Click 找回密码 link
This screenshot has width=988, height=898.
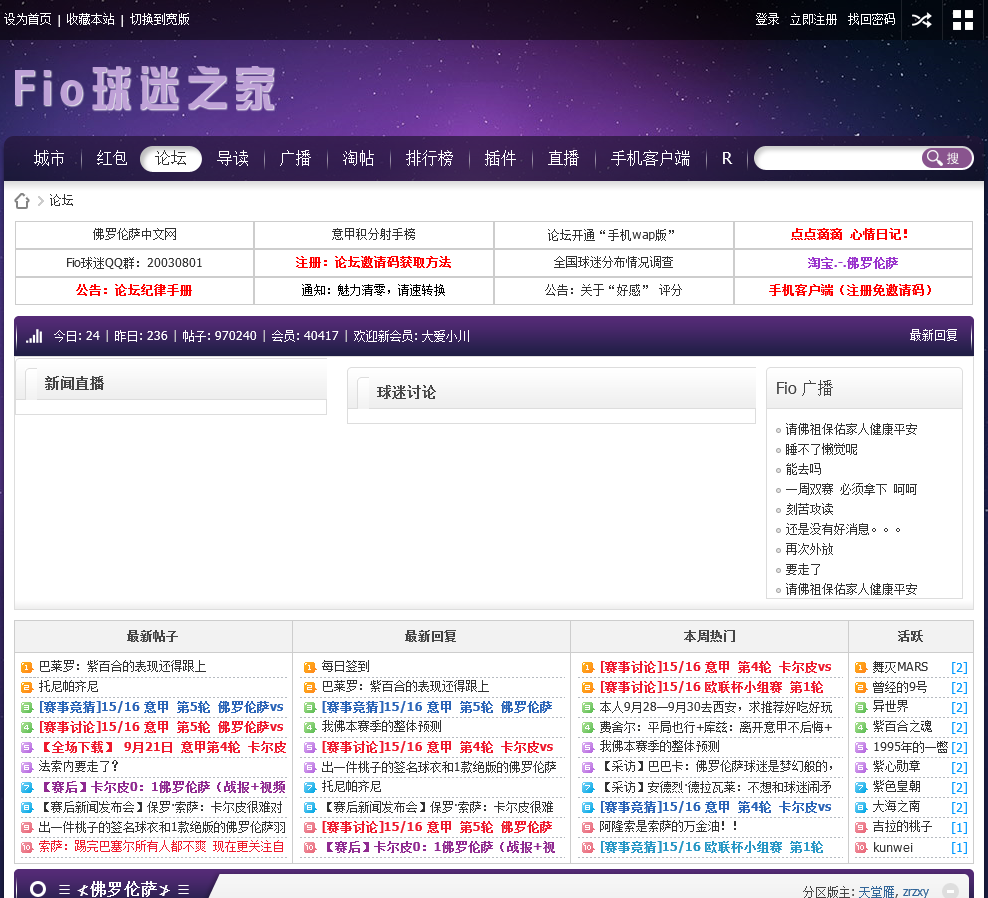click(x=871, y=20)
